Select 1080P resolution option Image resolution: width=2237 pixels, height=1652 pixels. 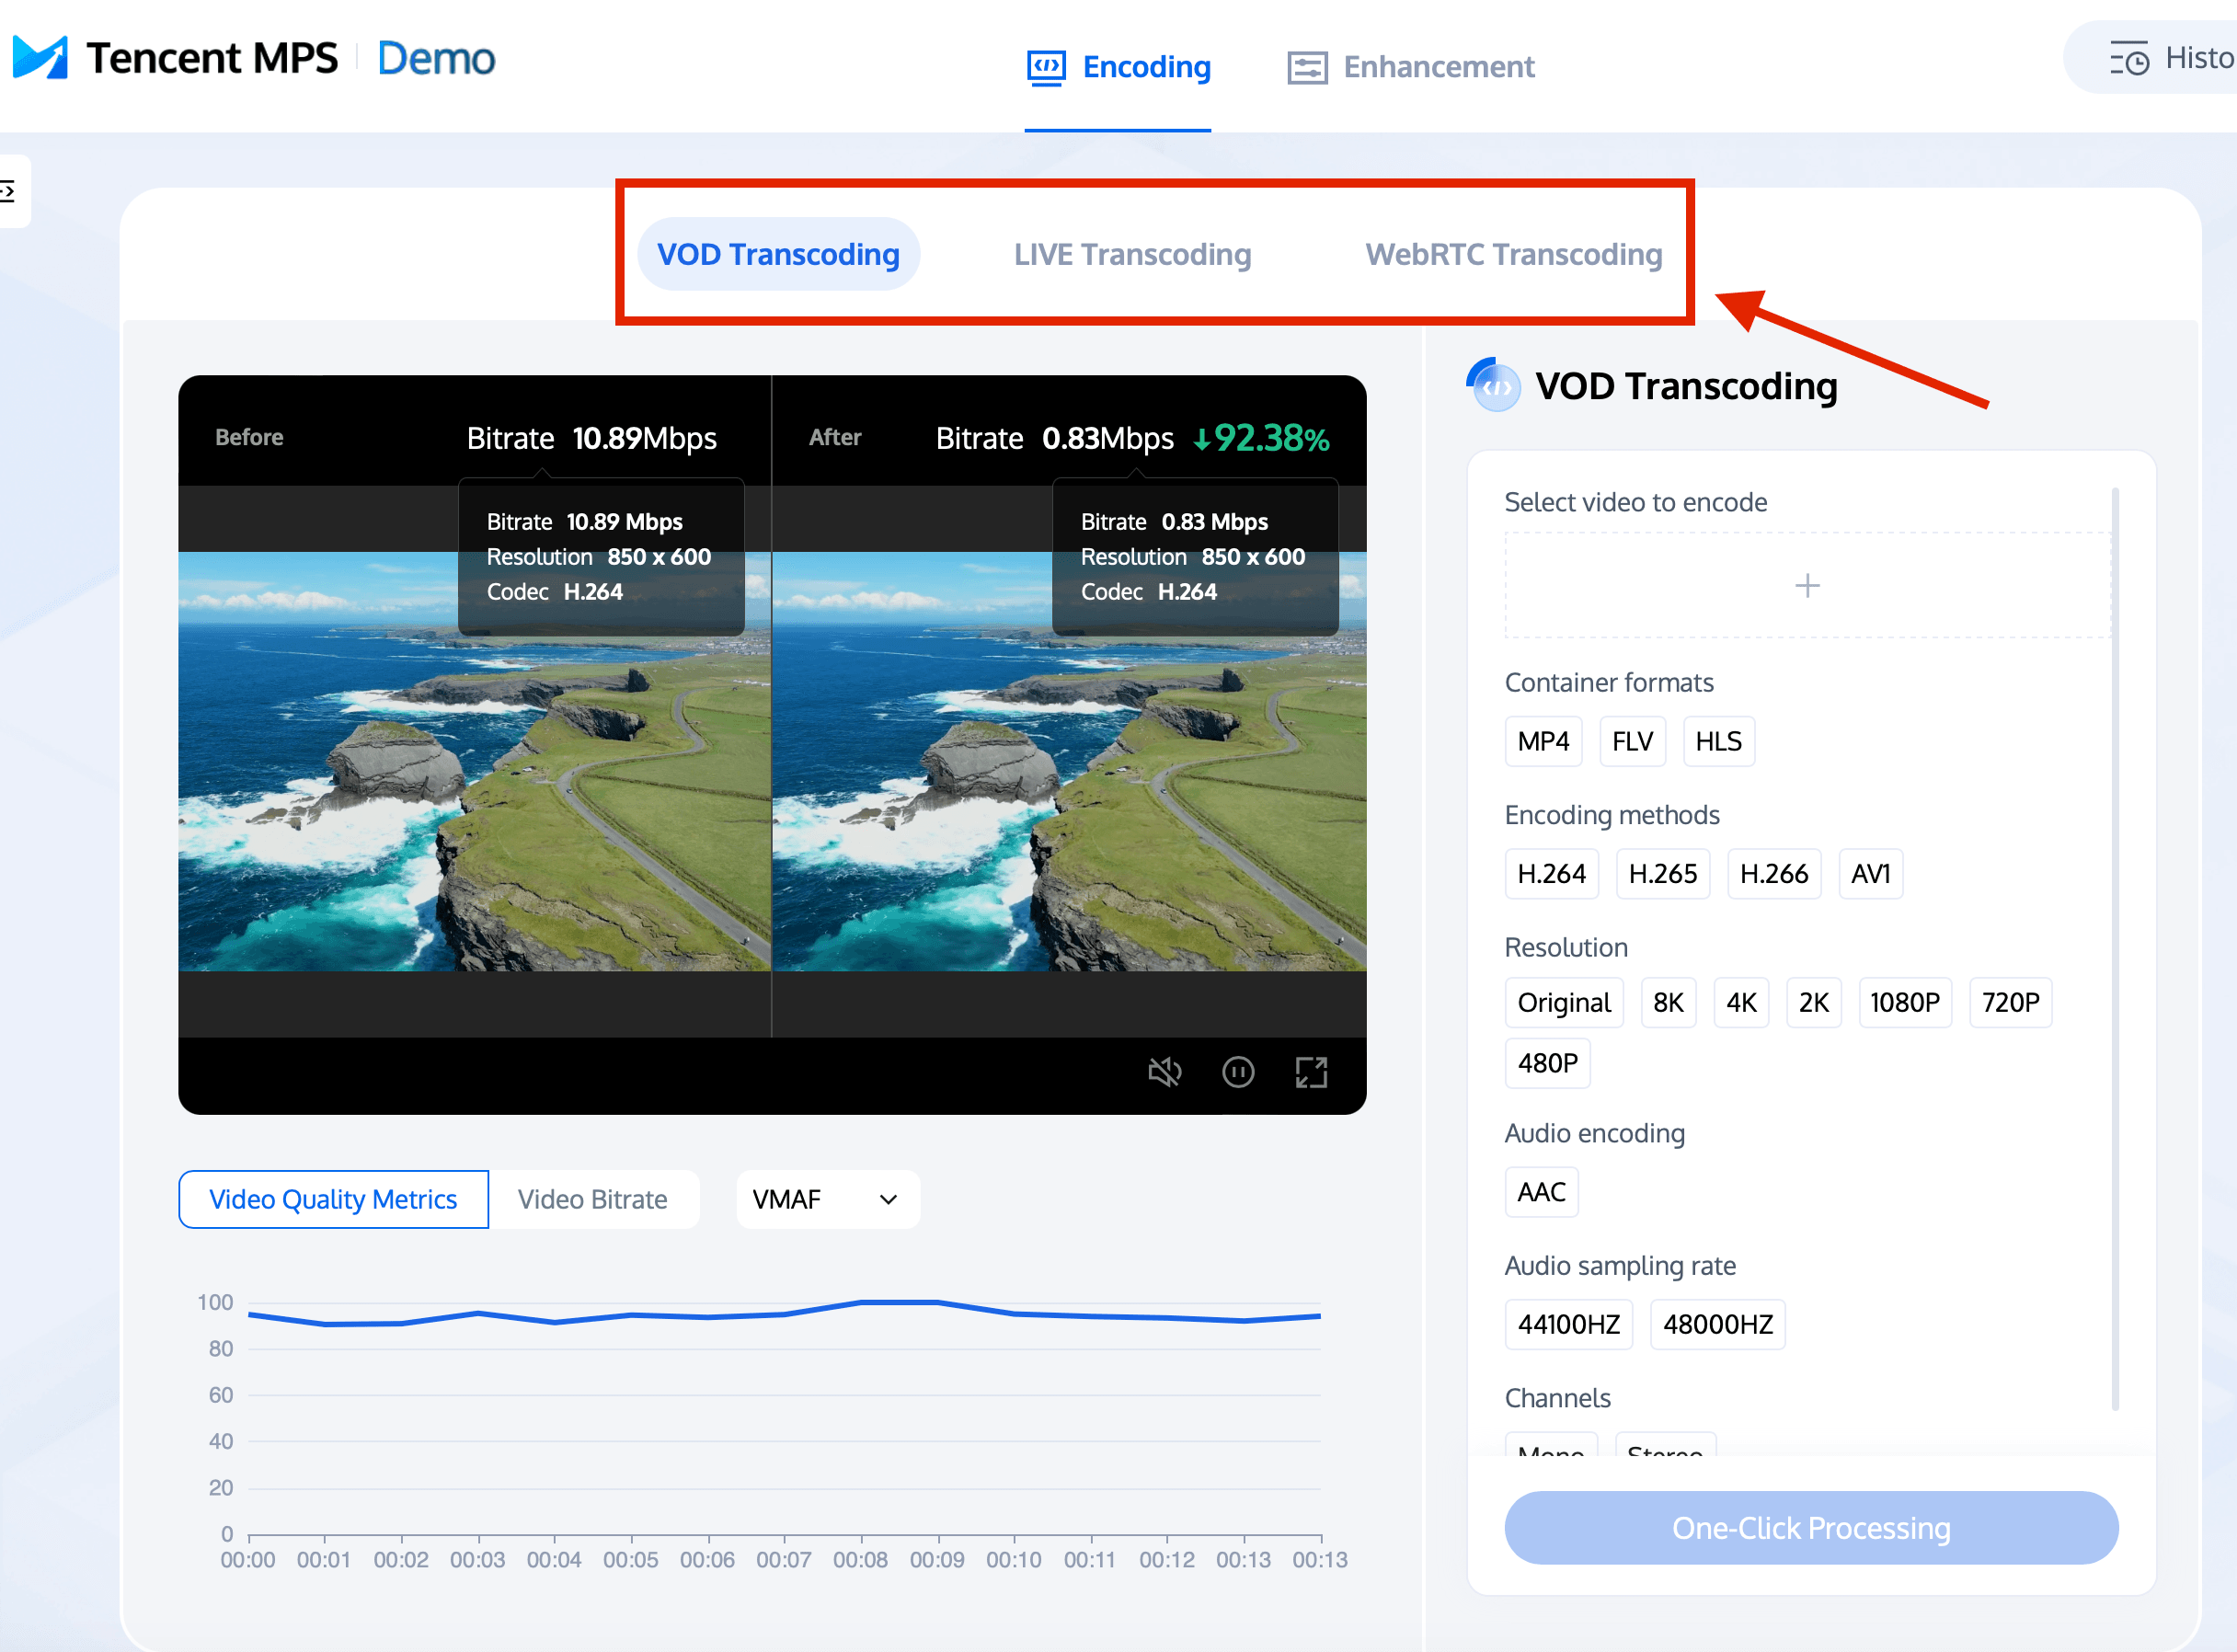[x=1905, y=1003]
